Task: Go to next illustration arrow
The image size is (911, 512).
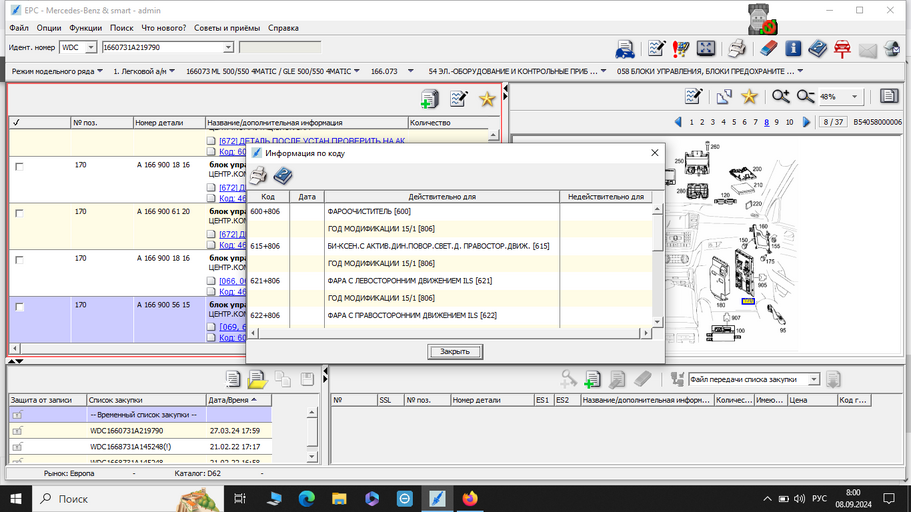Action: click(806, 122)
